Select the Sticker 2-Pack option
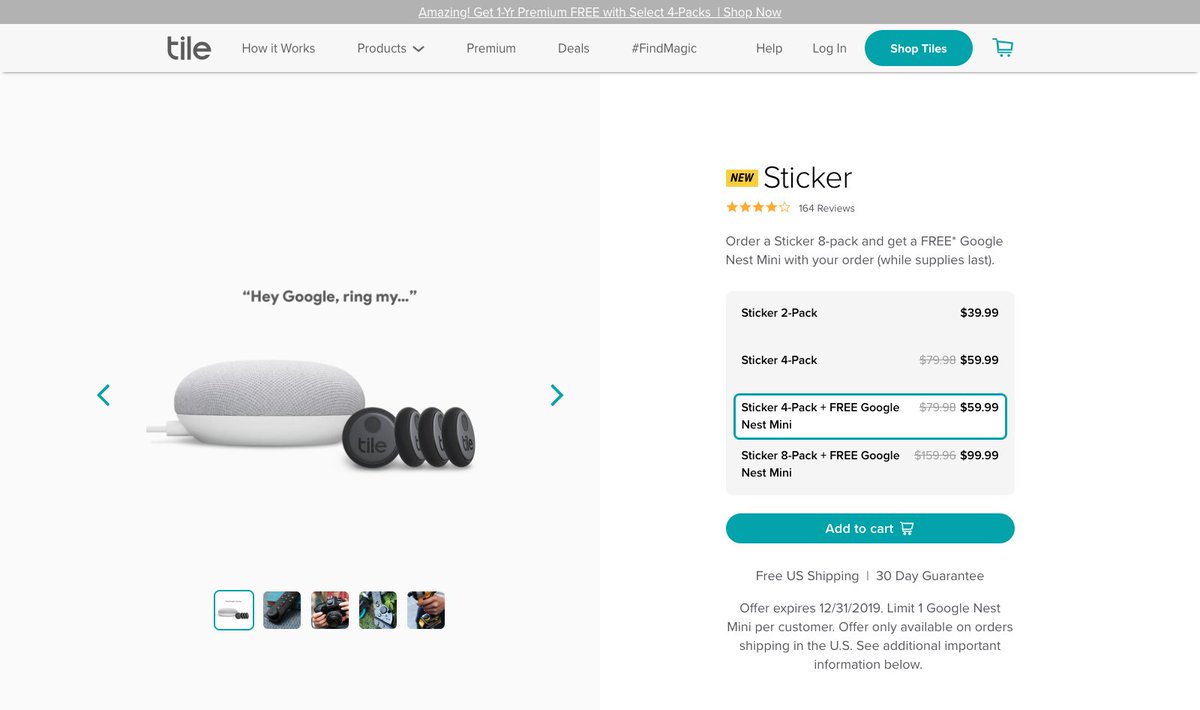1200x710 pixels. (870, 313)
